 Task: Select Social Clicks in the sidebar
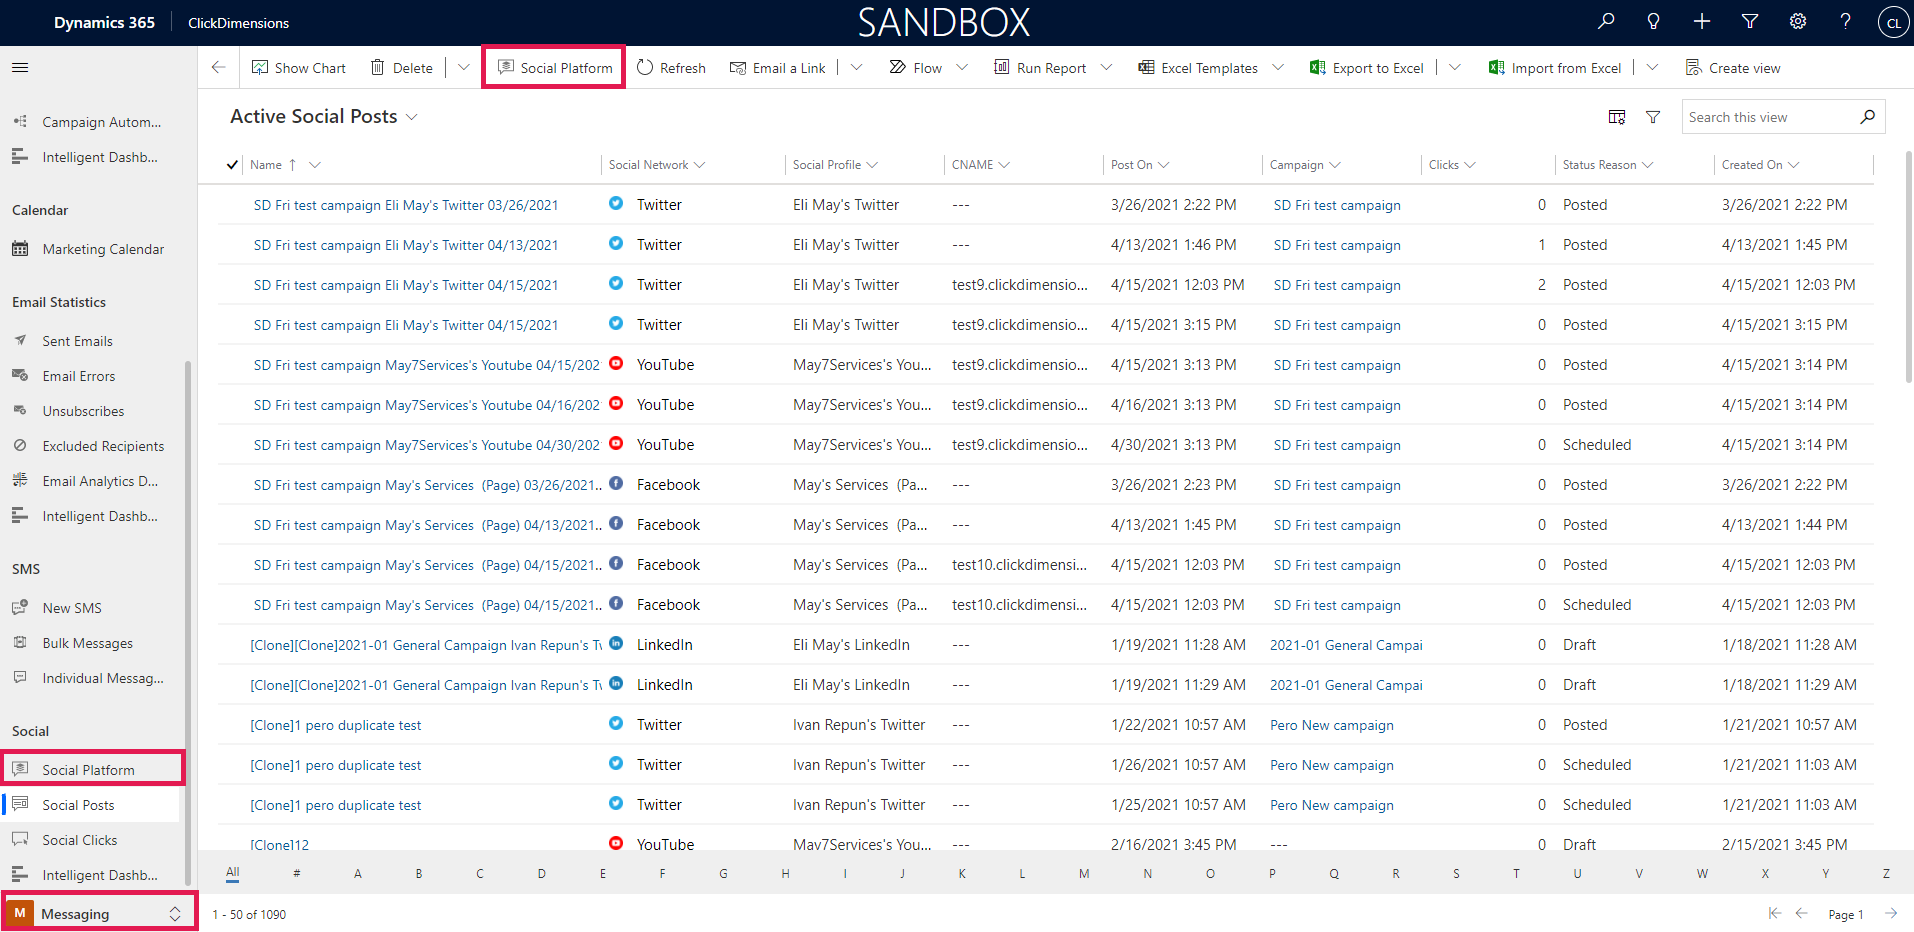pos(80,840)
